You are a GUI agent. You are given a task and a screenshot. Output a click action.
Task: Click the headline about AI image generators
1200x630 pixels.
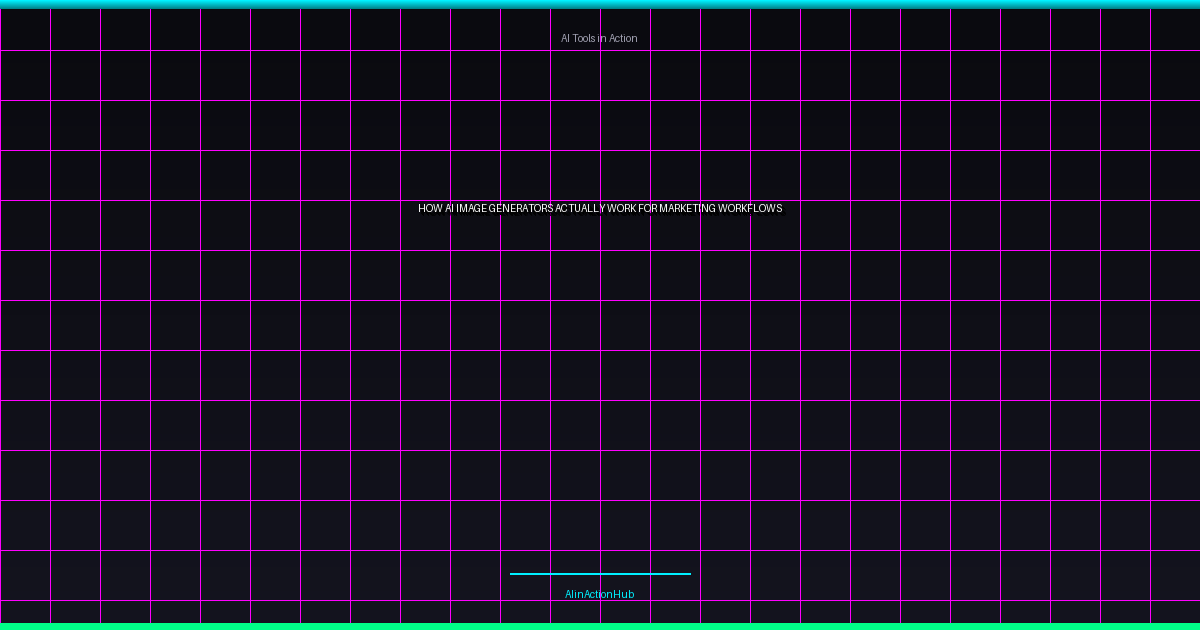coord(600,209)
